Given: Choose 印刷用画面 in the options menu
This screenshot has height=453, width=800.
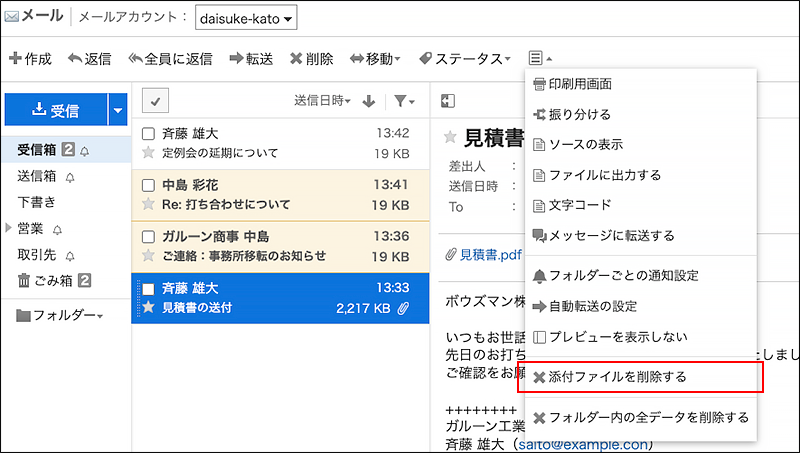Looking at the screenshot, I should [580, 84].
